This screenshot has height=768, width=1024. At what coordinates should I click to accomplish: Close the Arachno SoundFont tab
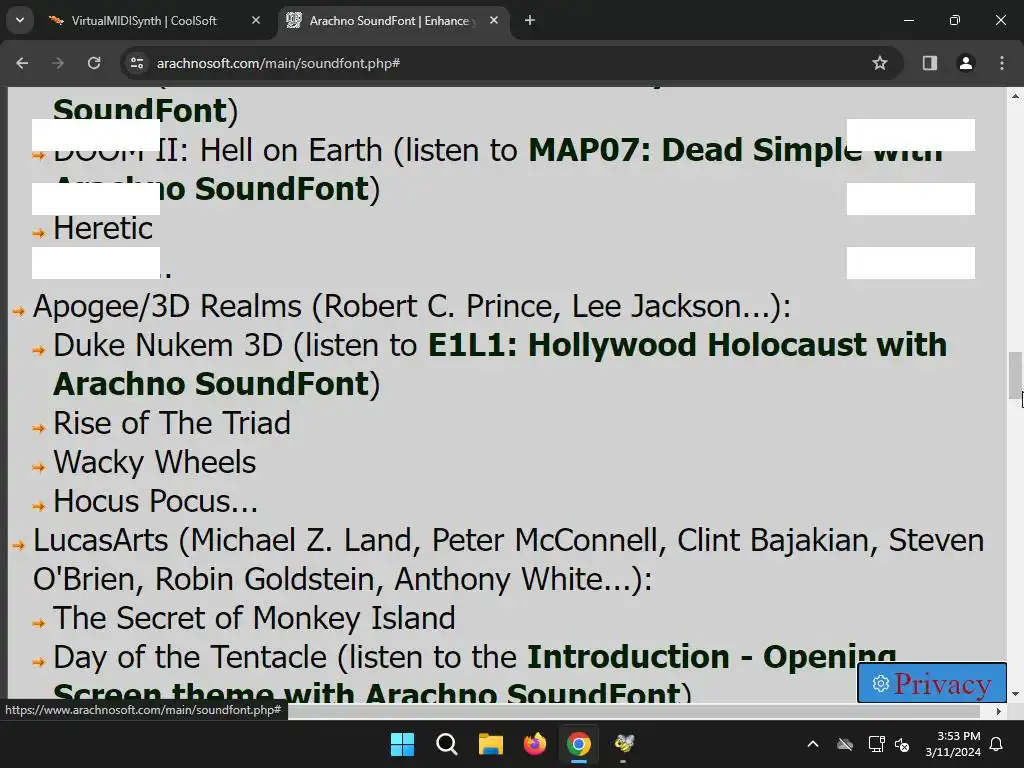pyautogui.click(x=494, y=20)
